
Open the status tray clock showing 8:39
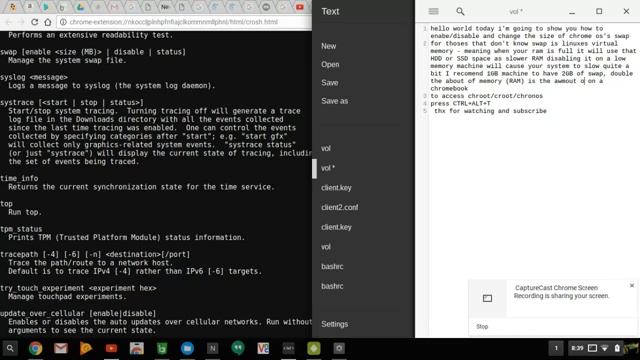[x=577, y=348]
